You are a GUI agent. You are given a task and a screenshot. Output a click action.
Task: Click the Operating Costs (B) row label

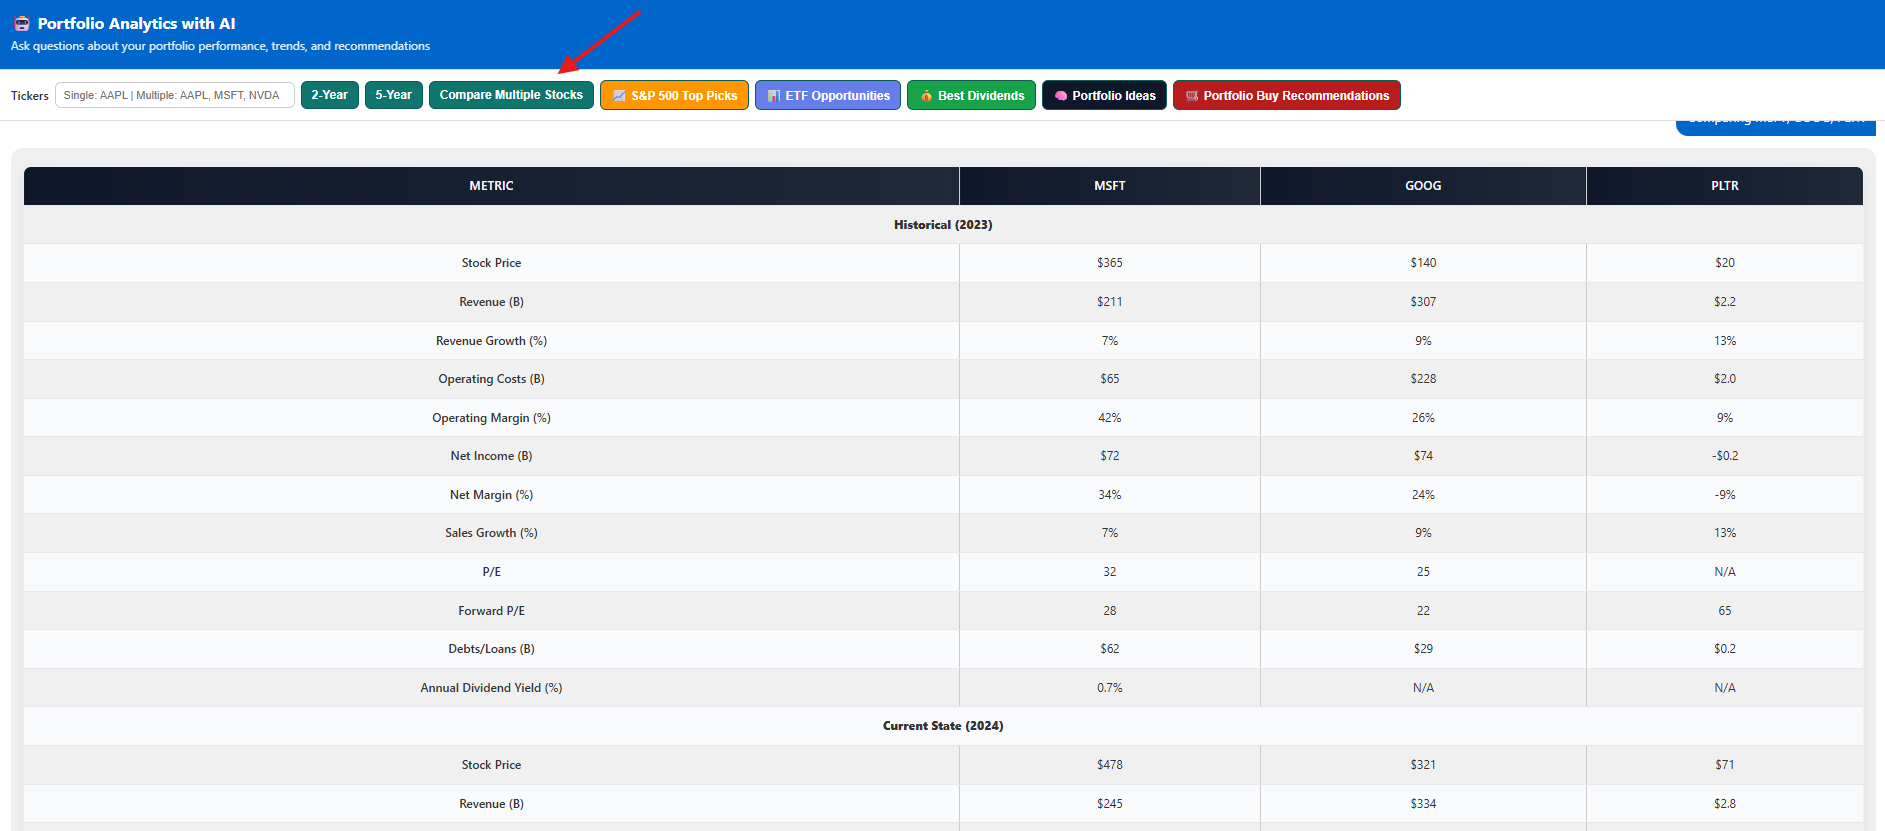coord(491,379)
